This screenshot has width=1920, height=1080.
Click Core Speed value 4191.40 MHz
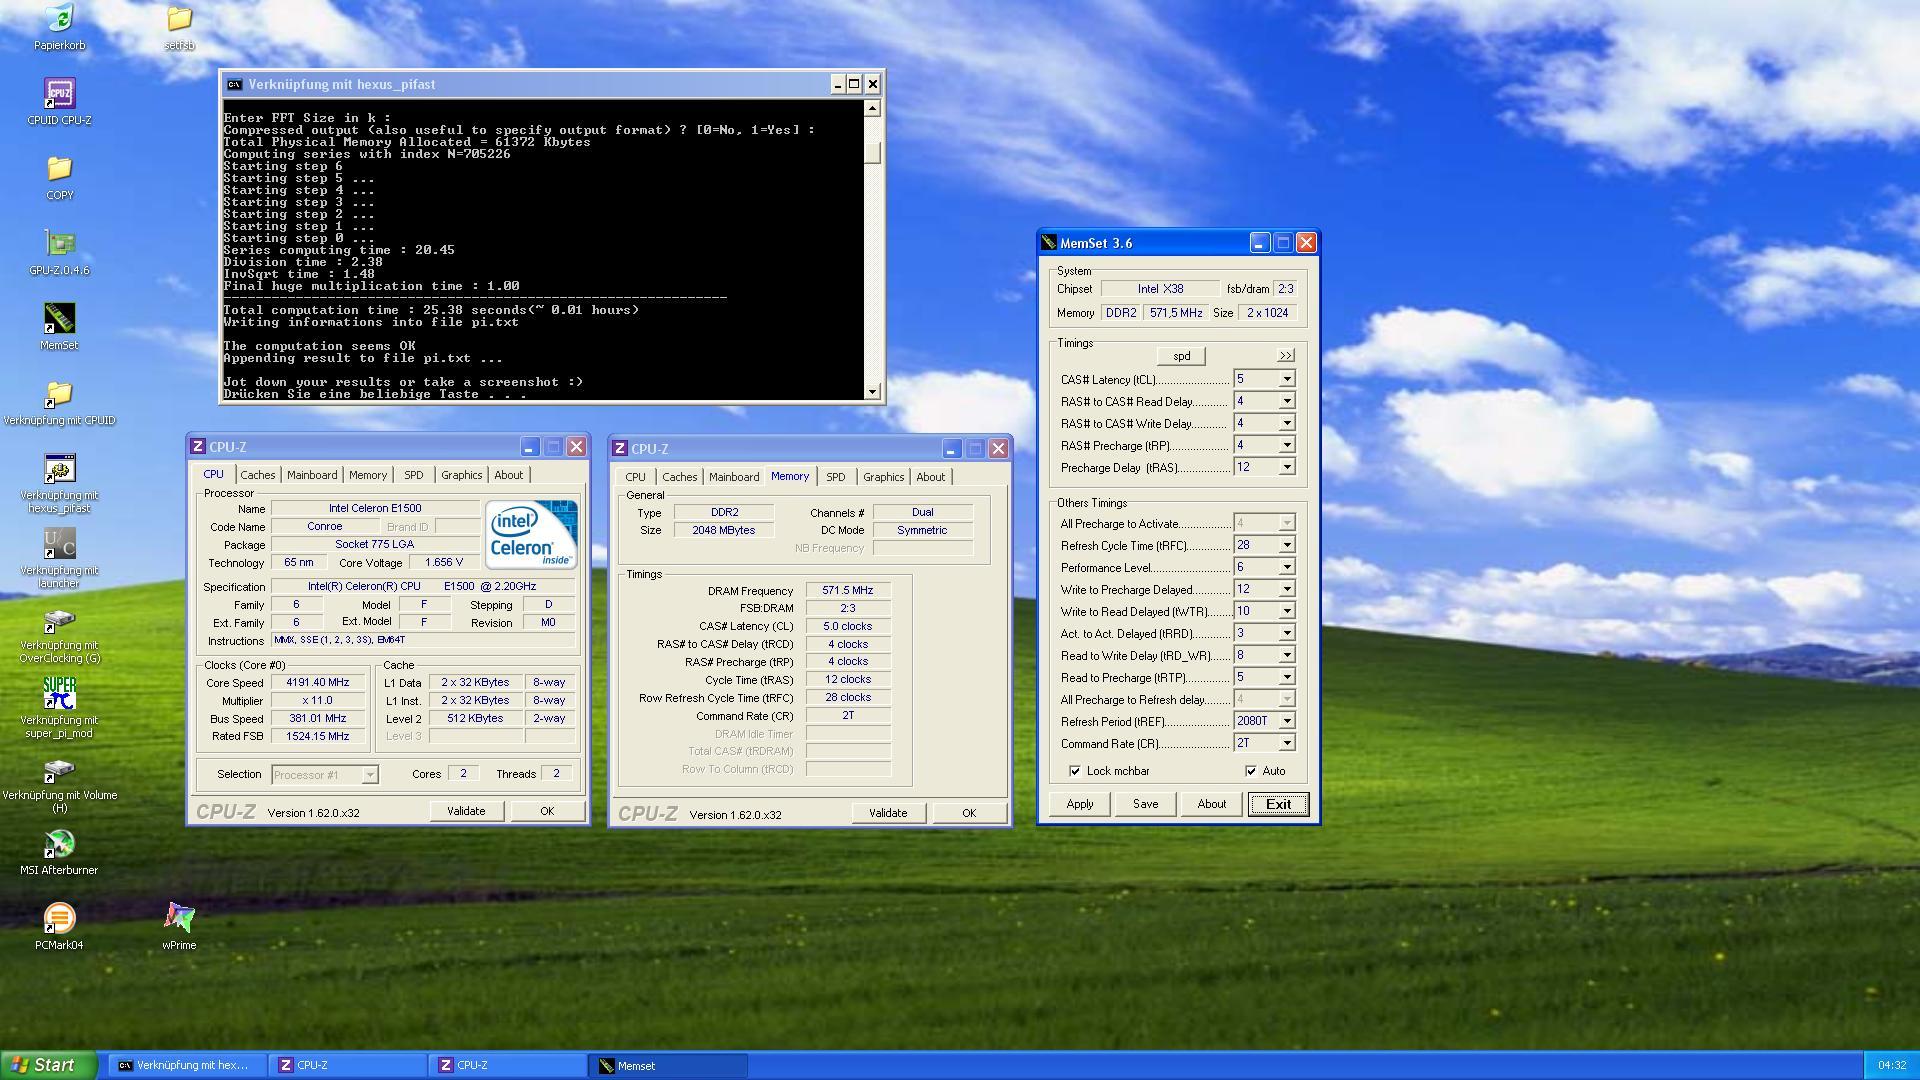click(318, 683)
